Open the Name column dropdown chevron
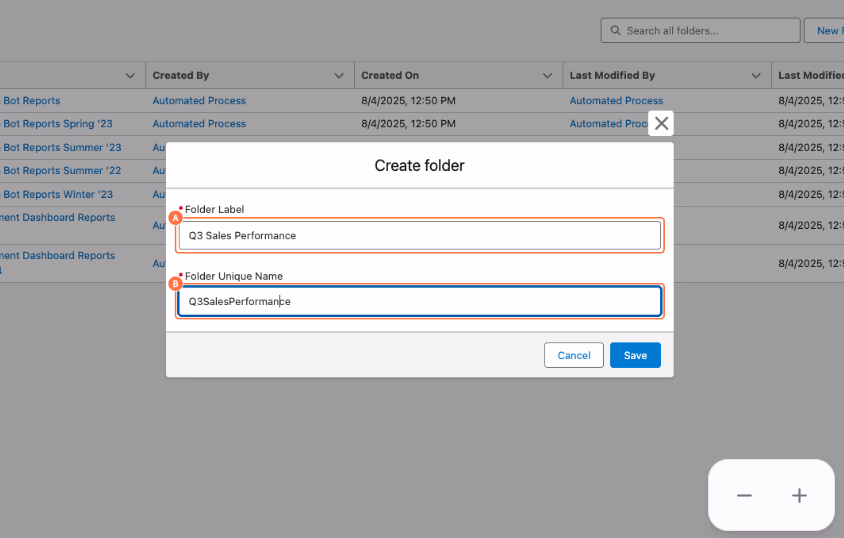The image size is (844, 538). 130,76
